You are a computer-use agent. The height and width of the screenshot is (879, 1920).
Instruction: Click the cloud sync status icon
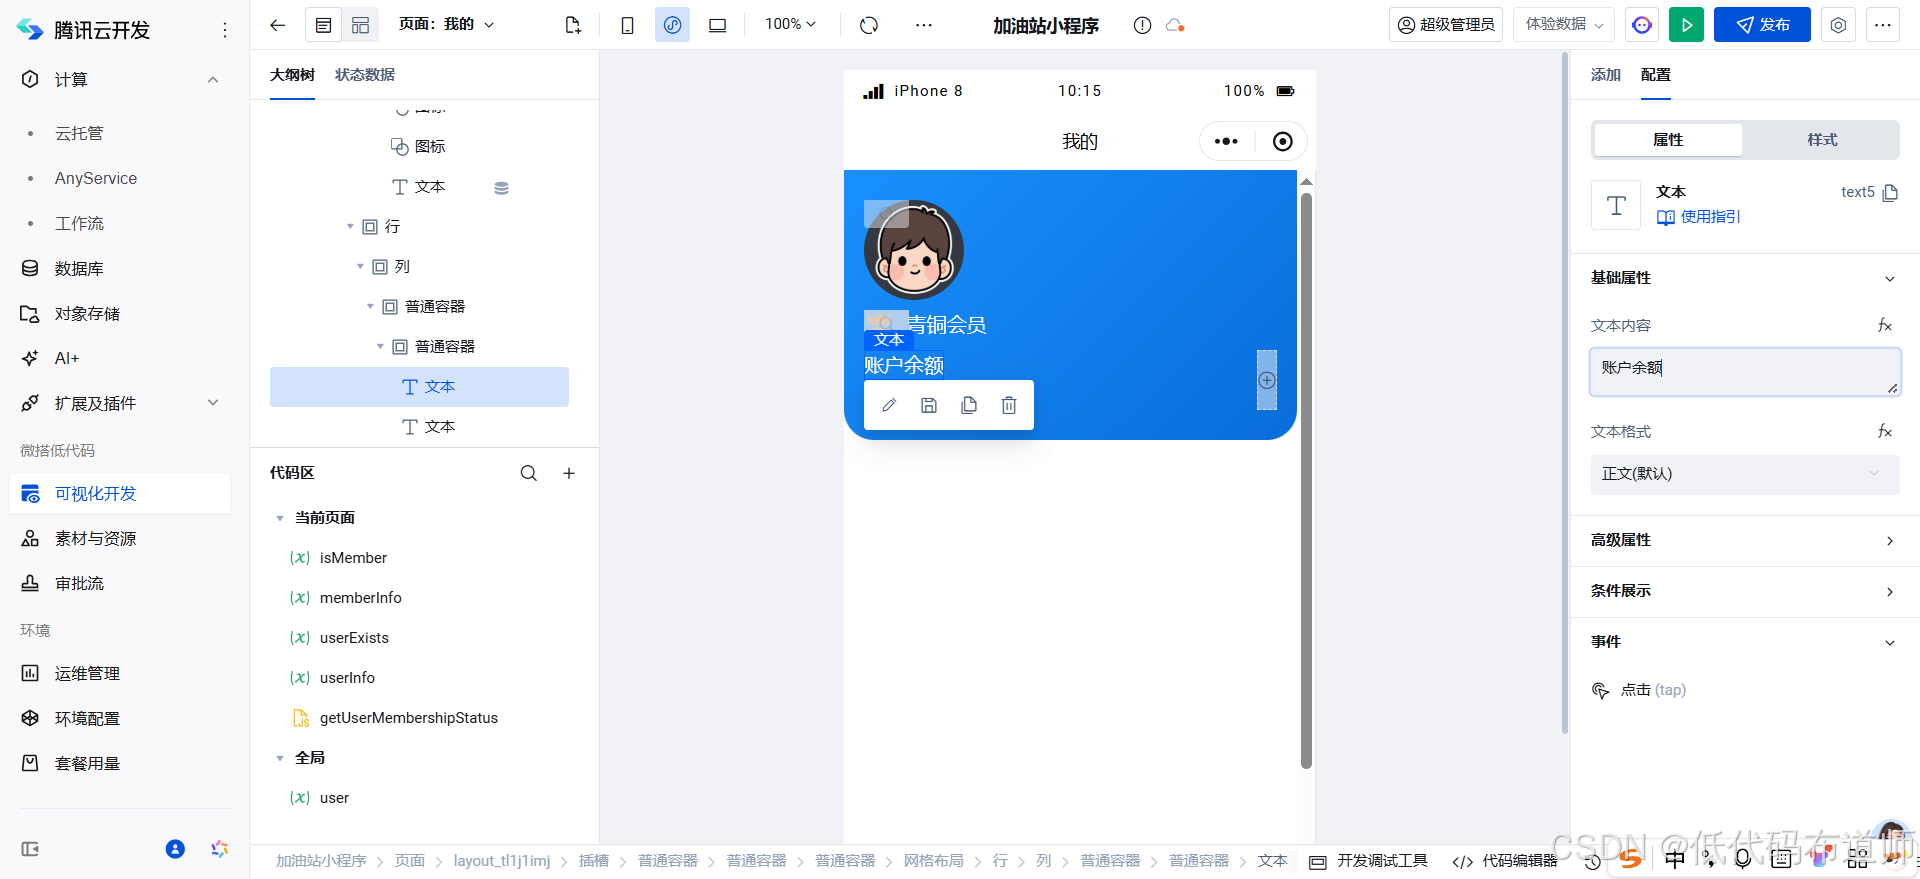[1175, 25]
